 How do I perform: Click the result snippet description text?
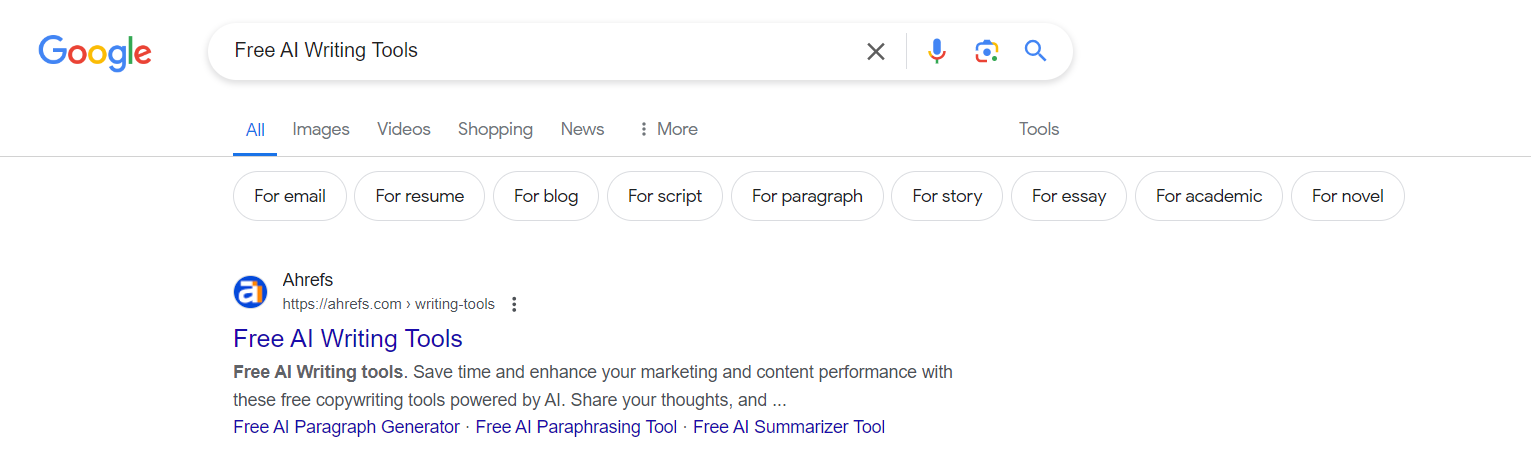pos(593,386)
